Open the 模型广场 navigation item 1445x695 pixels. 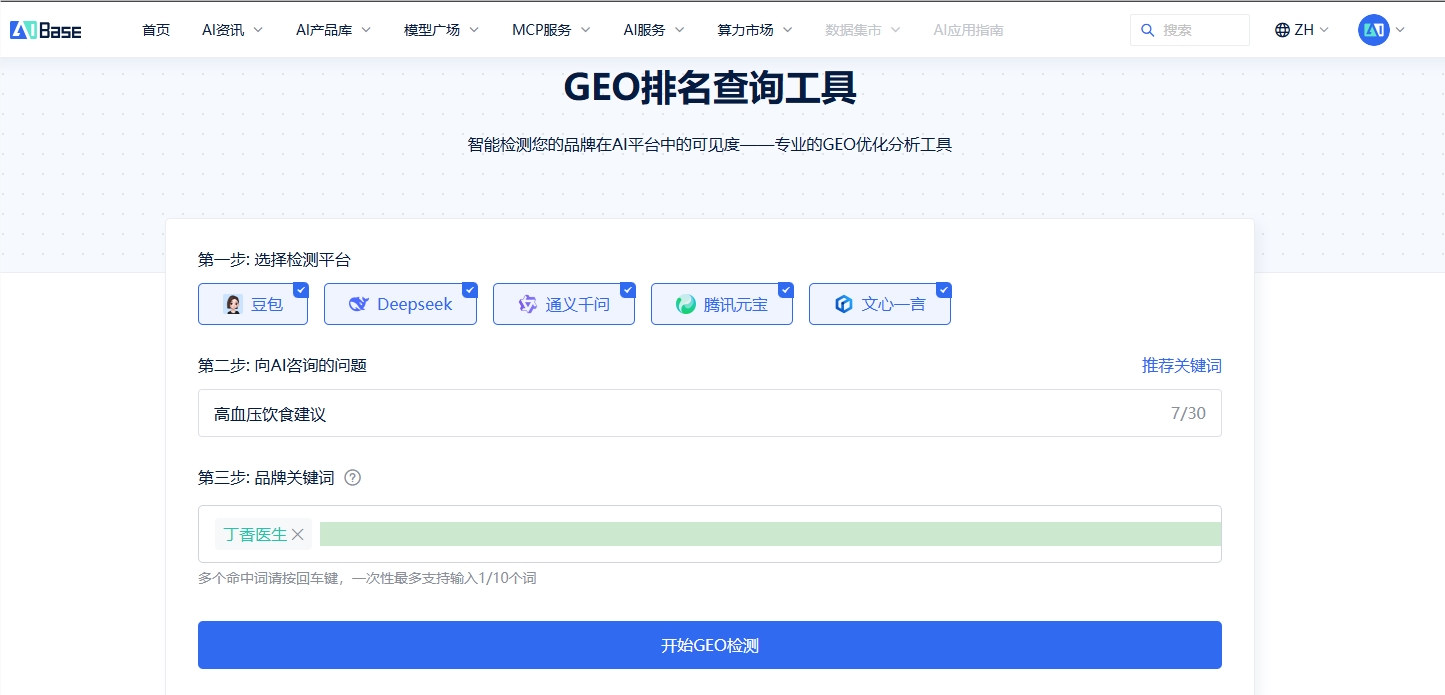pyautogui.click(x=432, y=30)
